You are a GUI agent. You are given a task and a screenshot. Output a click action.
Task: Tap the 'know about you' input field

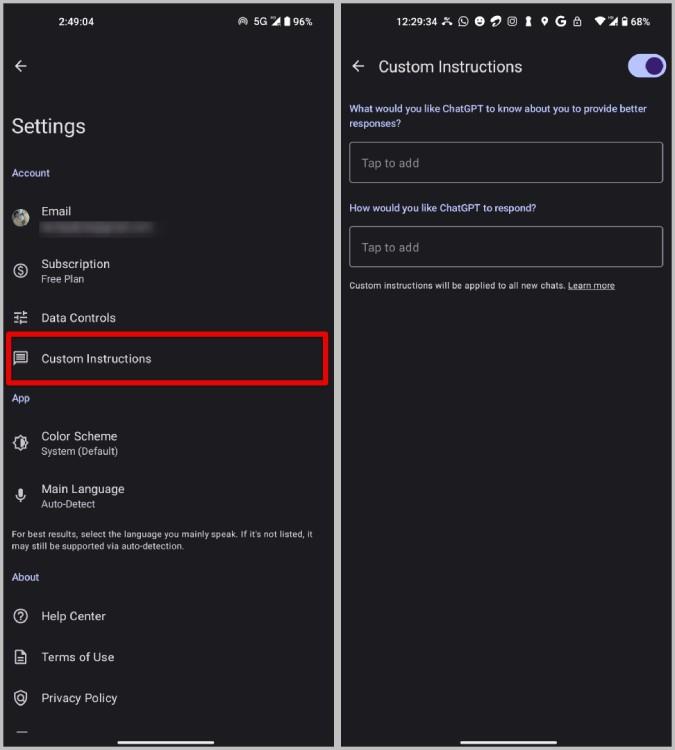tap(506, 163)
